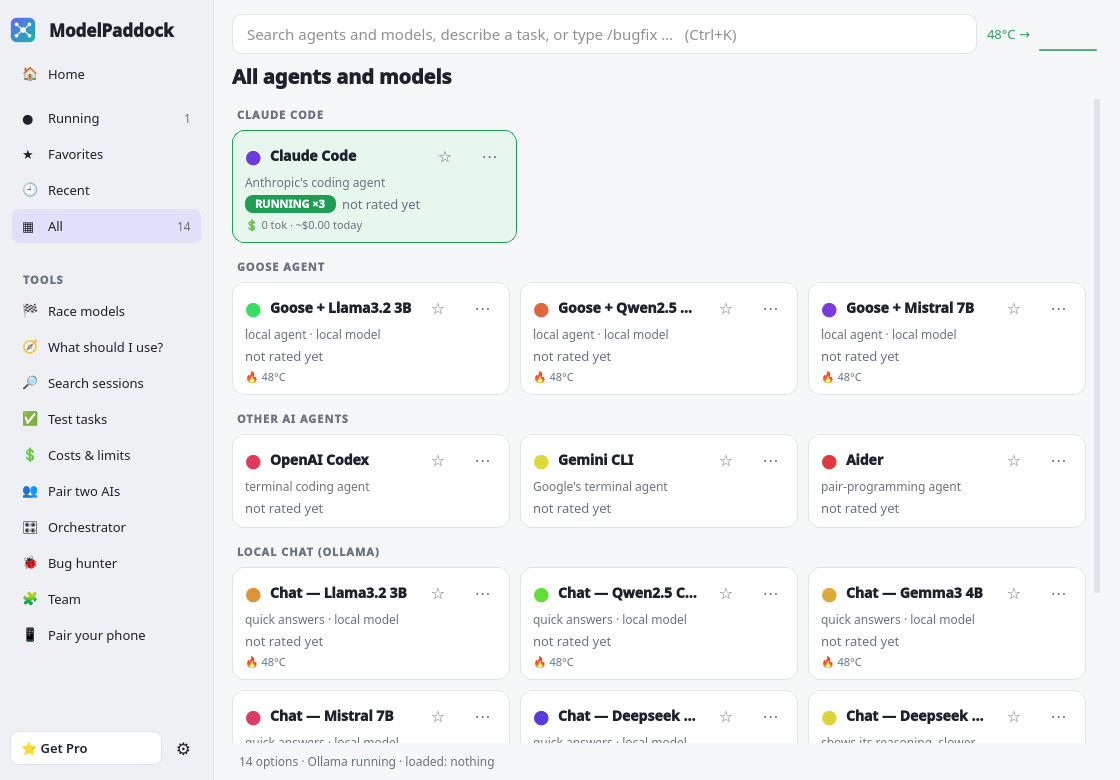Open more options for Chat — Qwen2.5 C

click(771, 594)
